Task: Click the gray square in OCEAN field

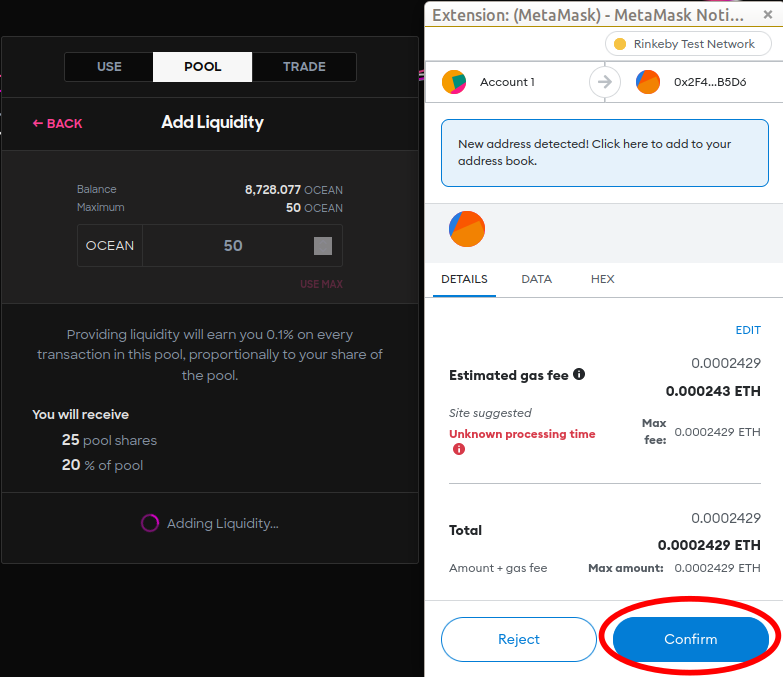Action: point(323,246)
